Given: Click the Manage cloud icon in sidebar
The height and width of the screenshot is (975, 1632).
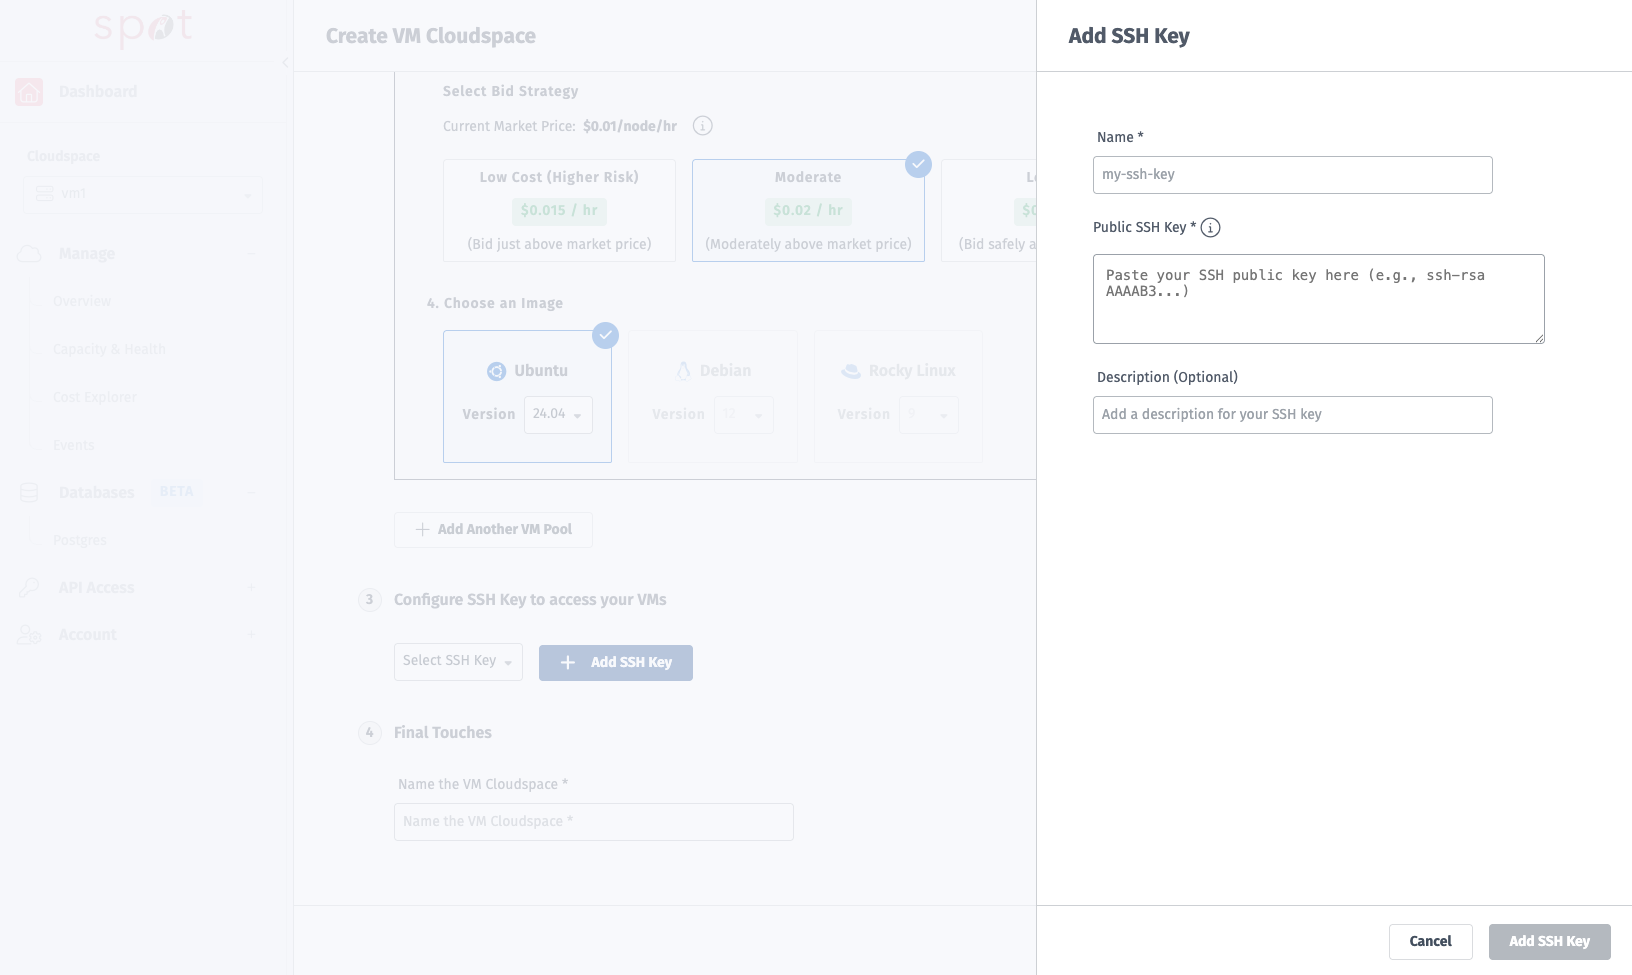Looking at the screenshot, I should [29, 254].
